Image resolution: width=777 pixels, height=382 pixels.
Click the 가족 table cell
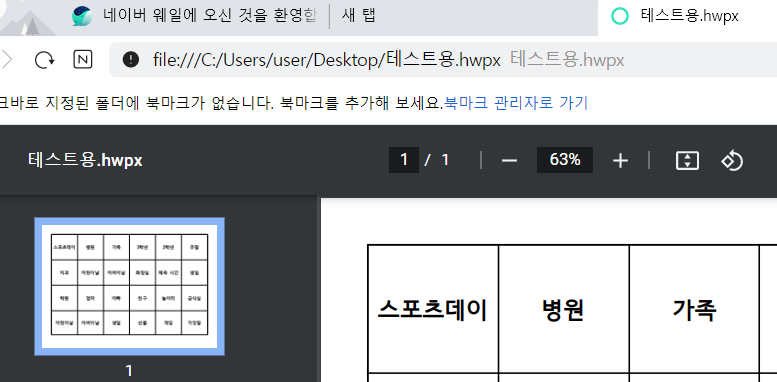694,309
